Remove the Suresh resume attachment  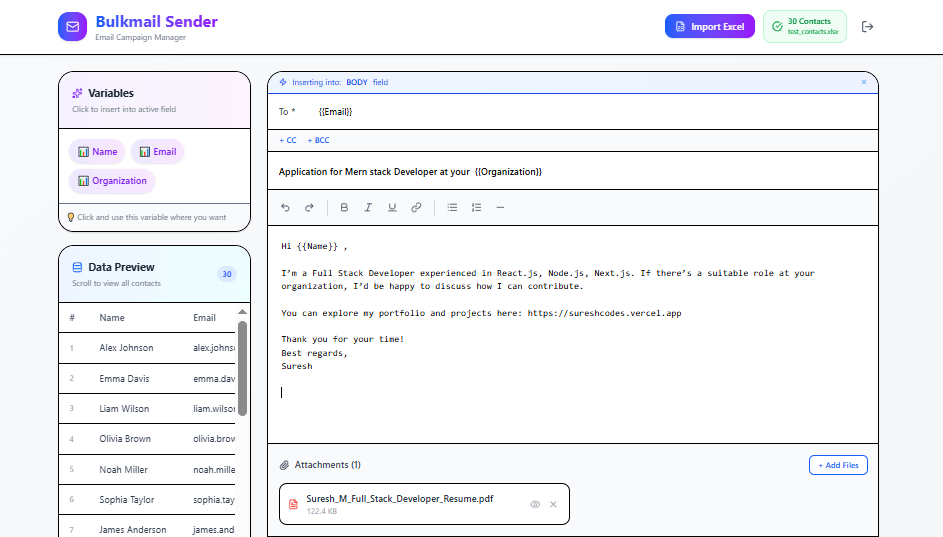(x=553, y=505)
